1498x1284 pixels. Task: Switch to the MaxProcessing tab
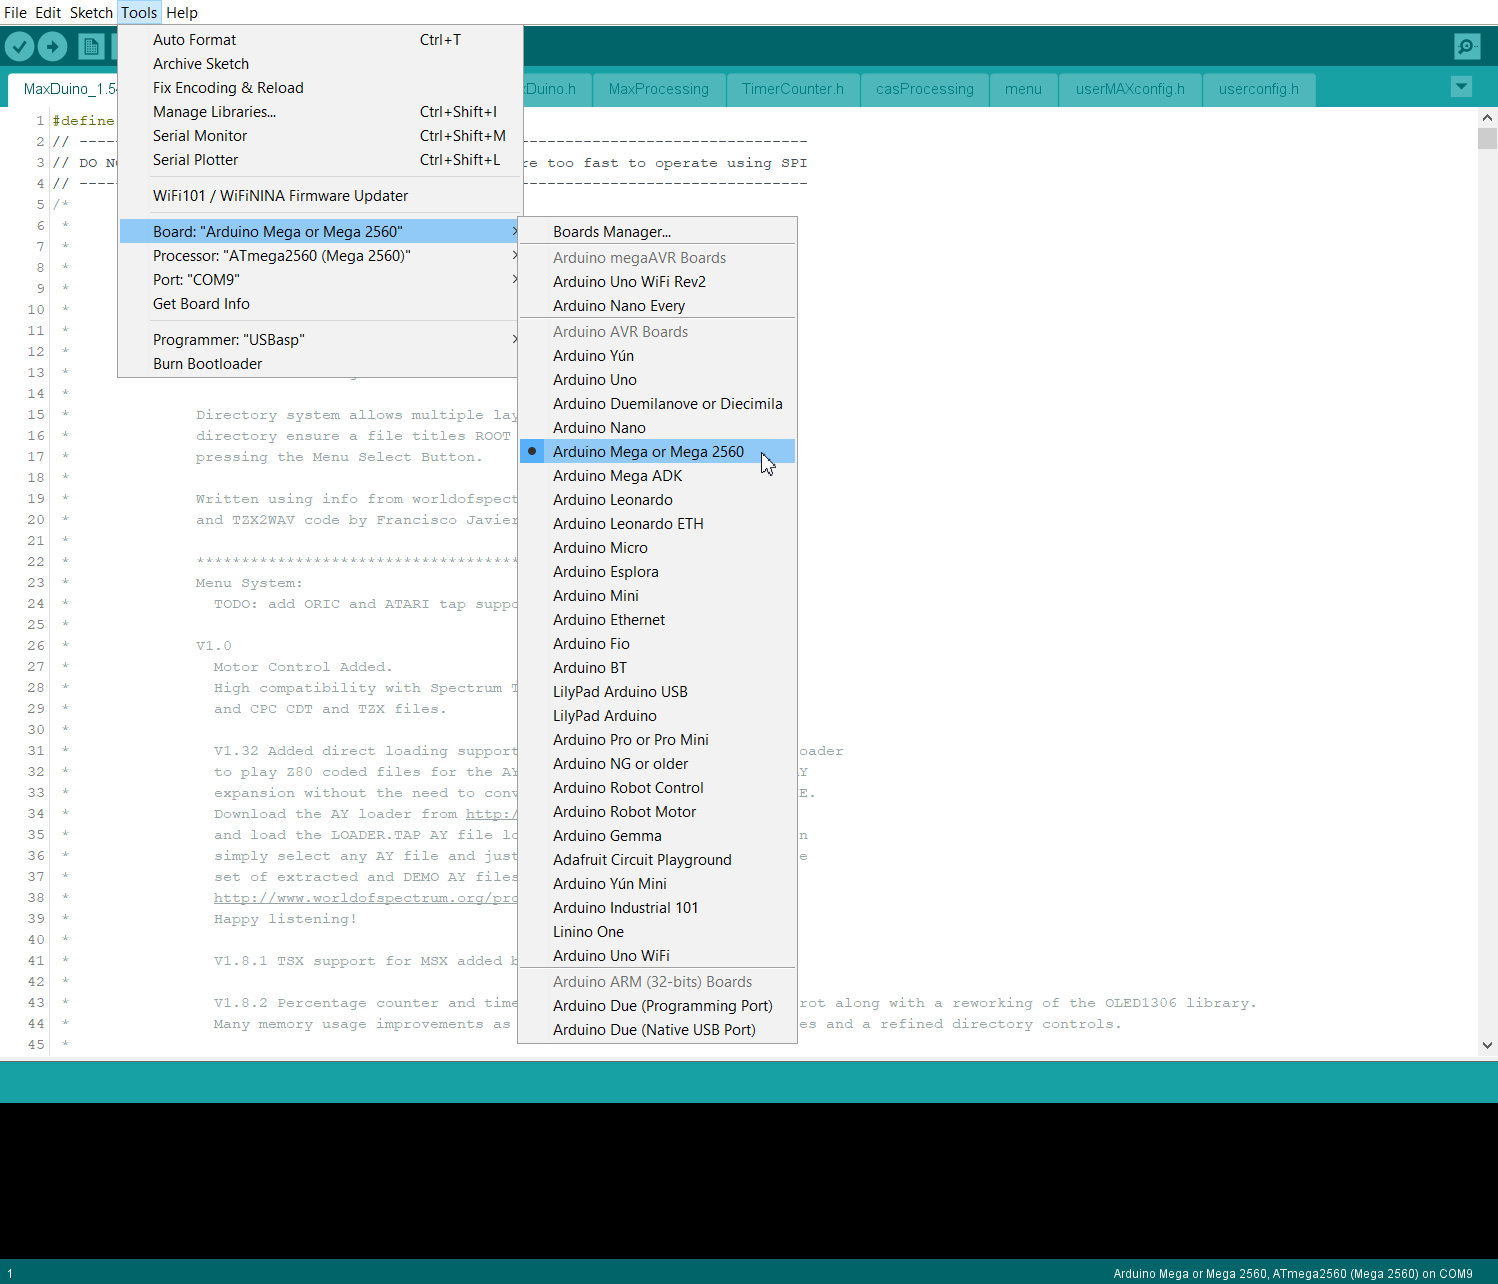pyautogui.click(x=658, y=89)
